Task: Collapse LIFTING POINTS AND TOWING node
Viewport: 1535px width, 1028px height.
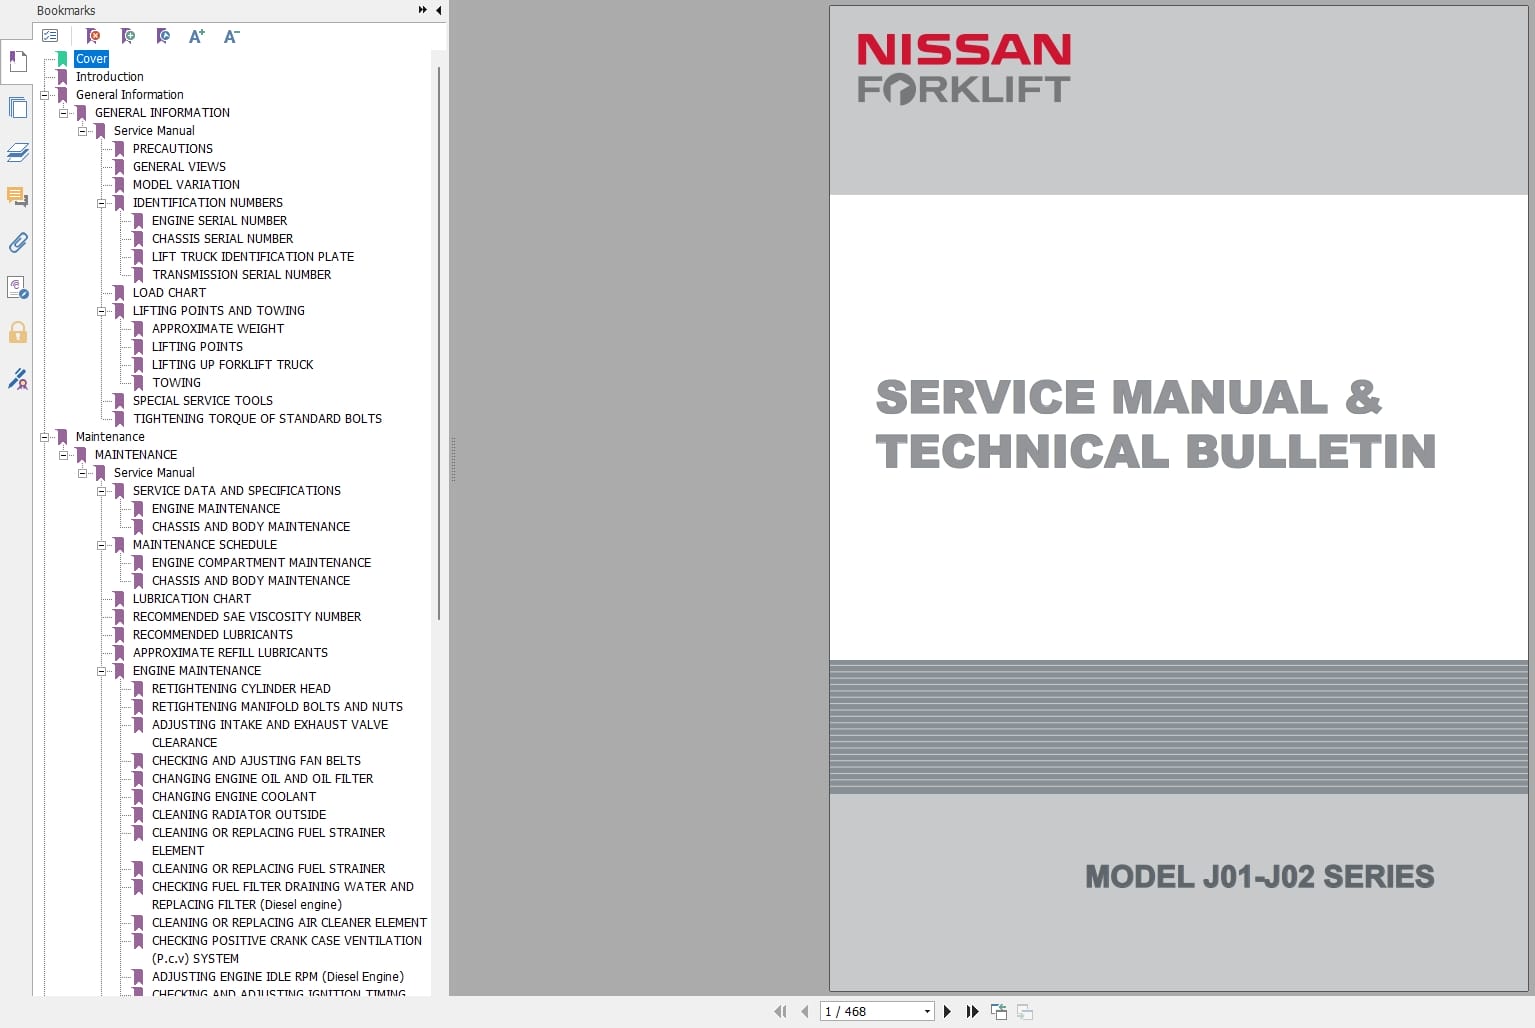Action: (101, 311)
